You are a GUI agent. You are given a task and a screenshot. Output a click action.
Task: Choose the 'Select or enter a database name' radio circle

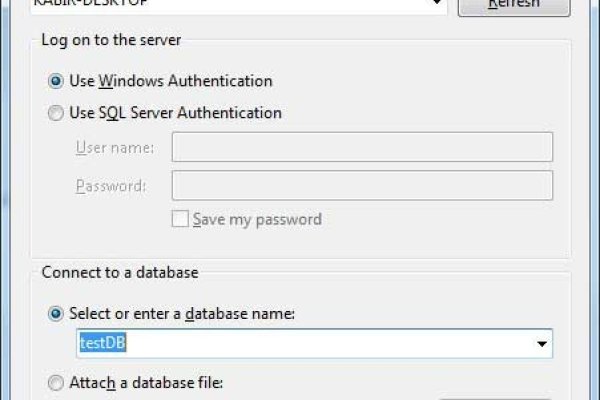pos(56,314)
